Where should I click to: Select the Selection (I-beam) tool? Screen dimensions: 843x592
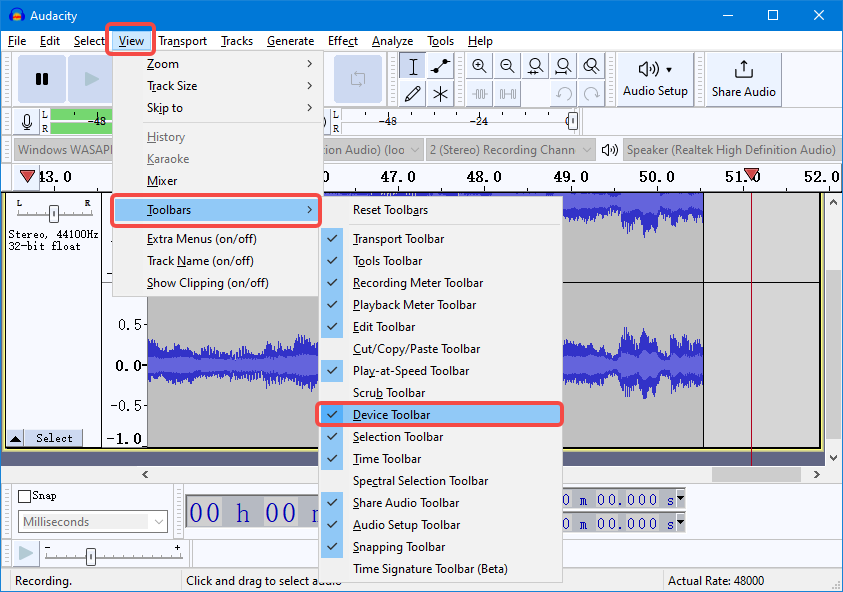(412, 66)
